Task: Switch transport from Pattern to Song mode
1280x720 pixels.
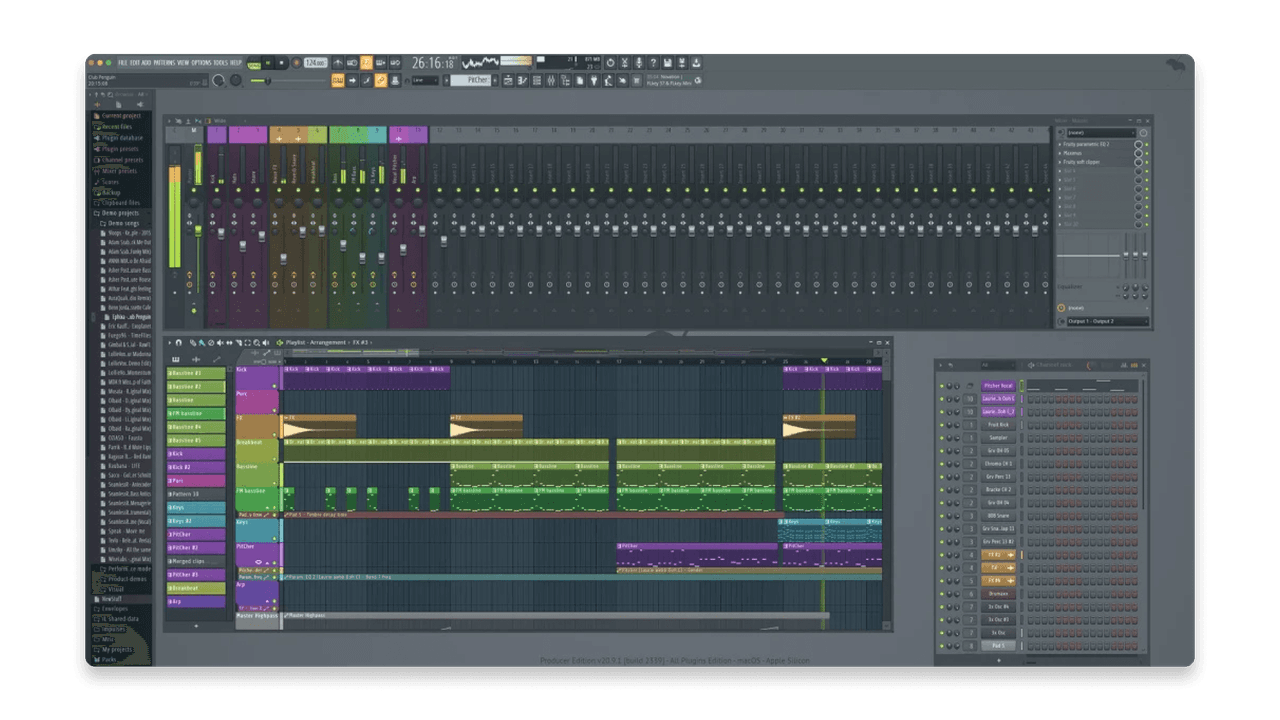Action: [x=254, y=64]
